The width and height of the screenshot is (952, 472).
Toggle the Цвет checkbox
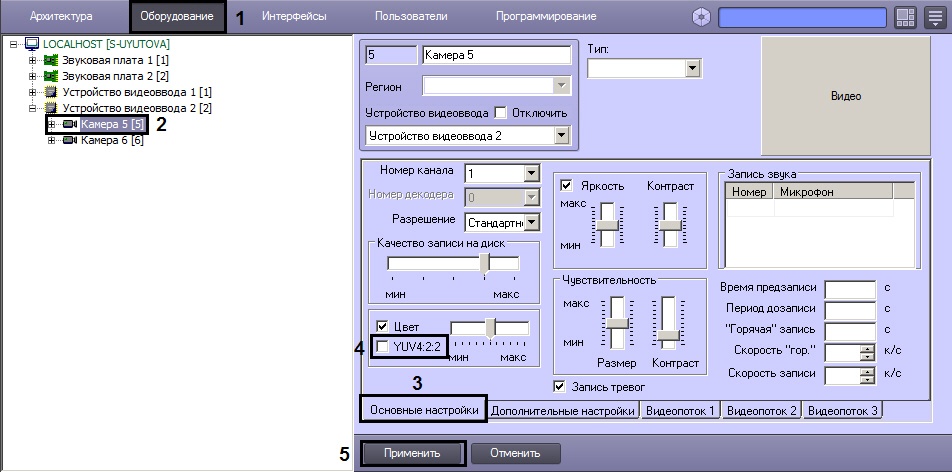(382, 327)
